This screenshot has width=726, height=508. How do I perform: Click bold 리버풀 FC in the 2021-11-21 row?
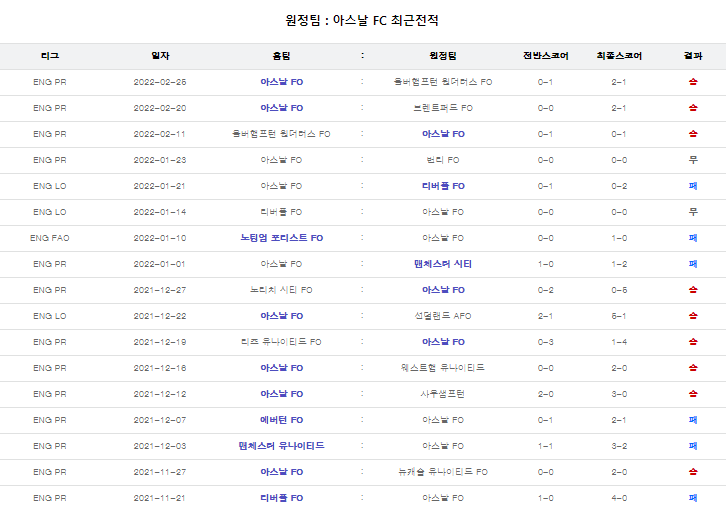(281, 498)
